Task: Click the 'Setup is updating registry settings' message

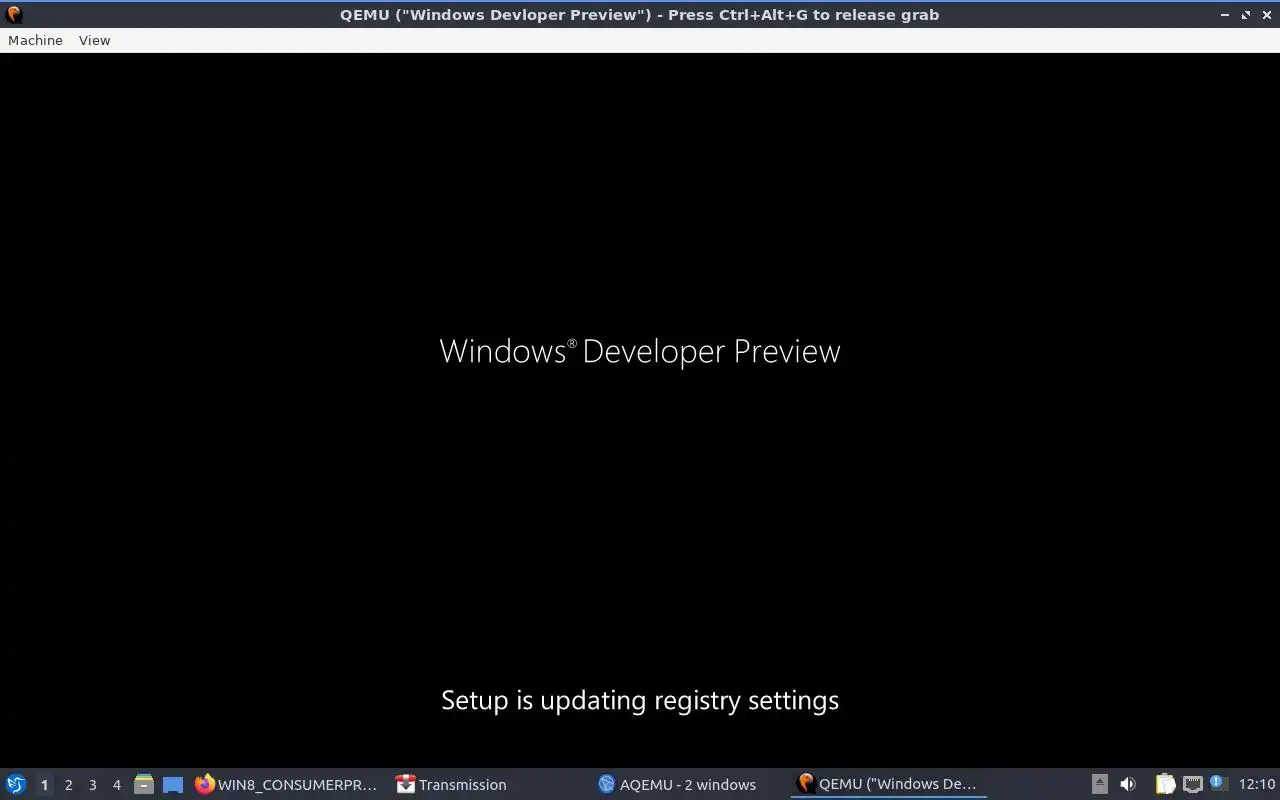Action: point(640,700)
